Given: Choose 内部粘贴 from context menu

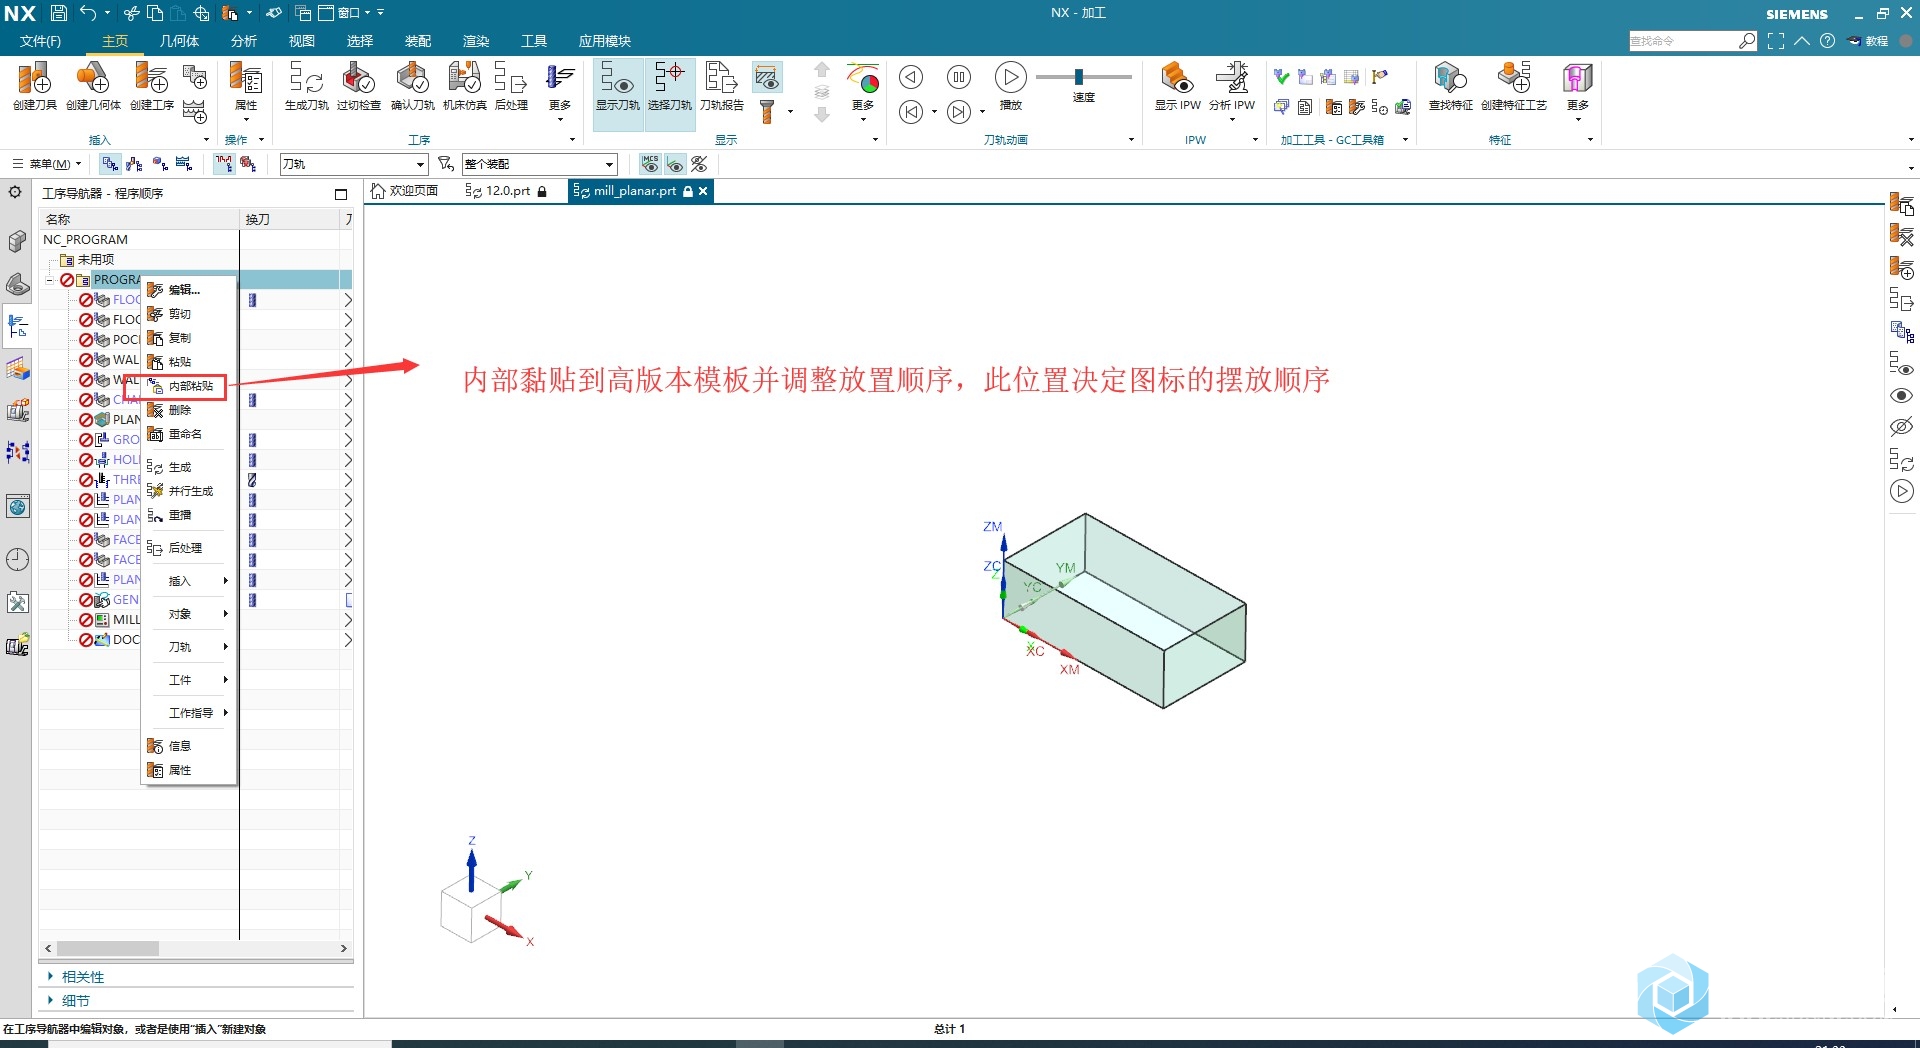Looking at the screenshot, I should tap(190, 386).
